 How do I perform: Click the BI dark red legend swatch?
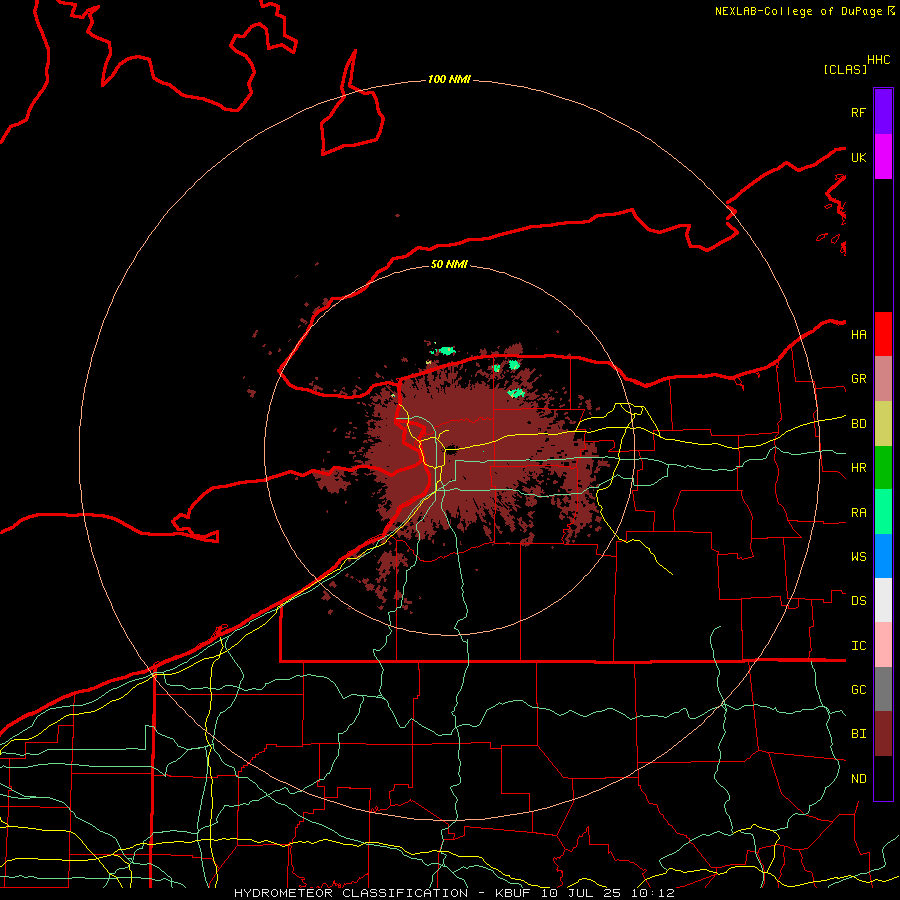tap(883, 734)
